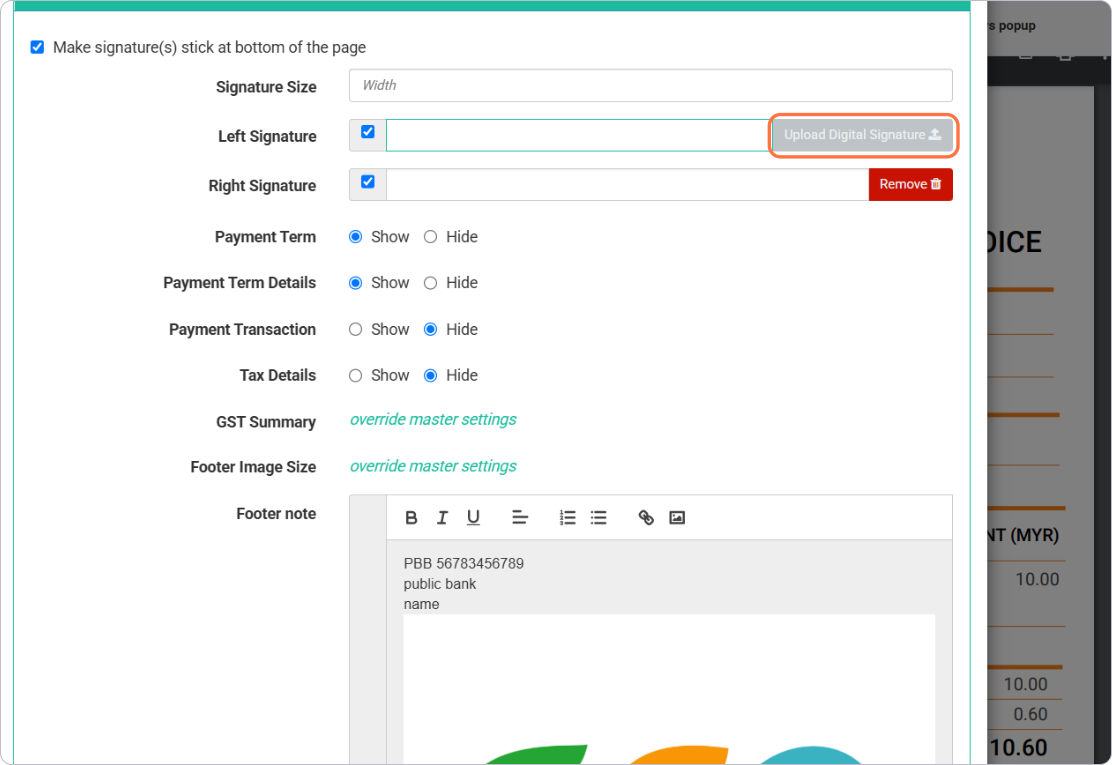This screenshot has height=765, width=1112.
Task: Click the Right Signature text field
Action: click(x=628, y=184)
